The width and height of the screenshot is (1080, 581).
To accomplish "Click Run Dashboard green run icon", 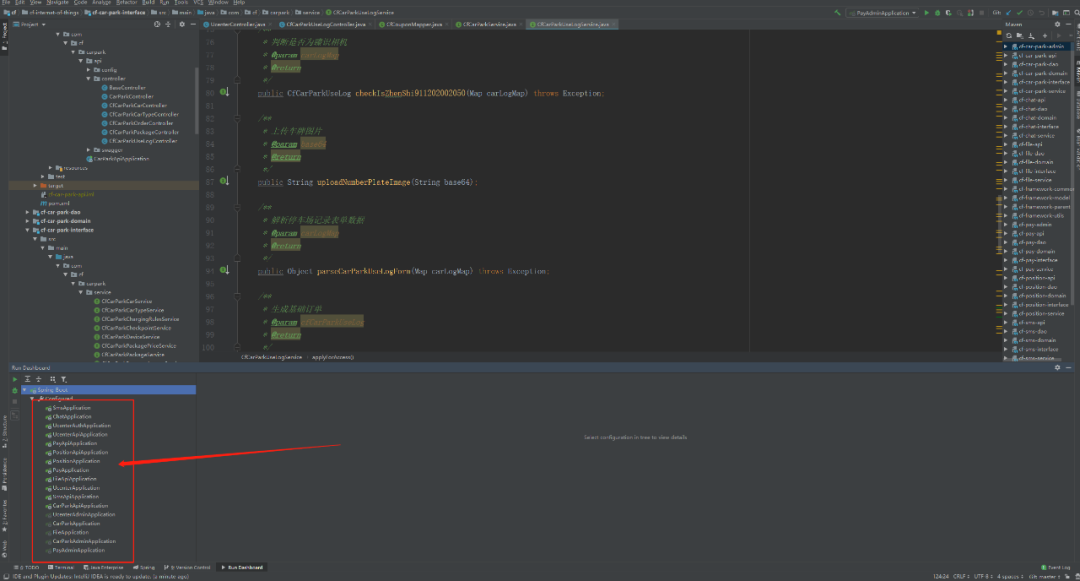I will pyautogui.click(x=15, y=379).
